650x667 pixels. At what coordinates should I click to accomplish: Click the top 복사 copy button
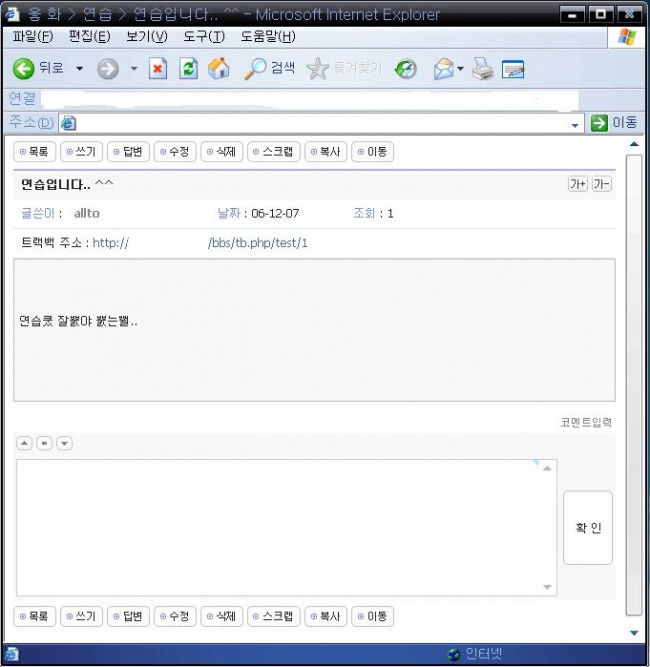click(326, 152)
